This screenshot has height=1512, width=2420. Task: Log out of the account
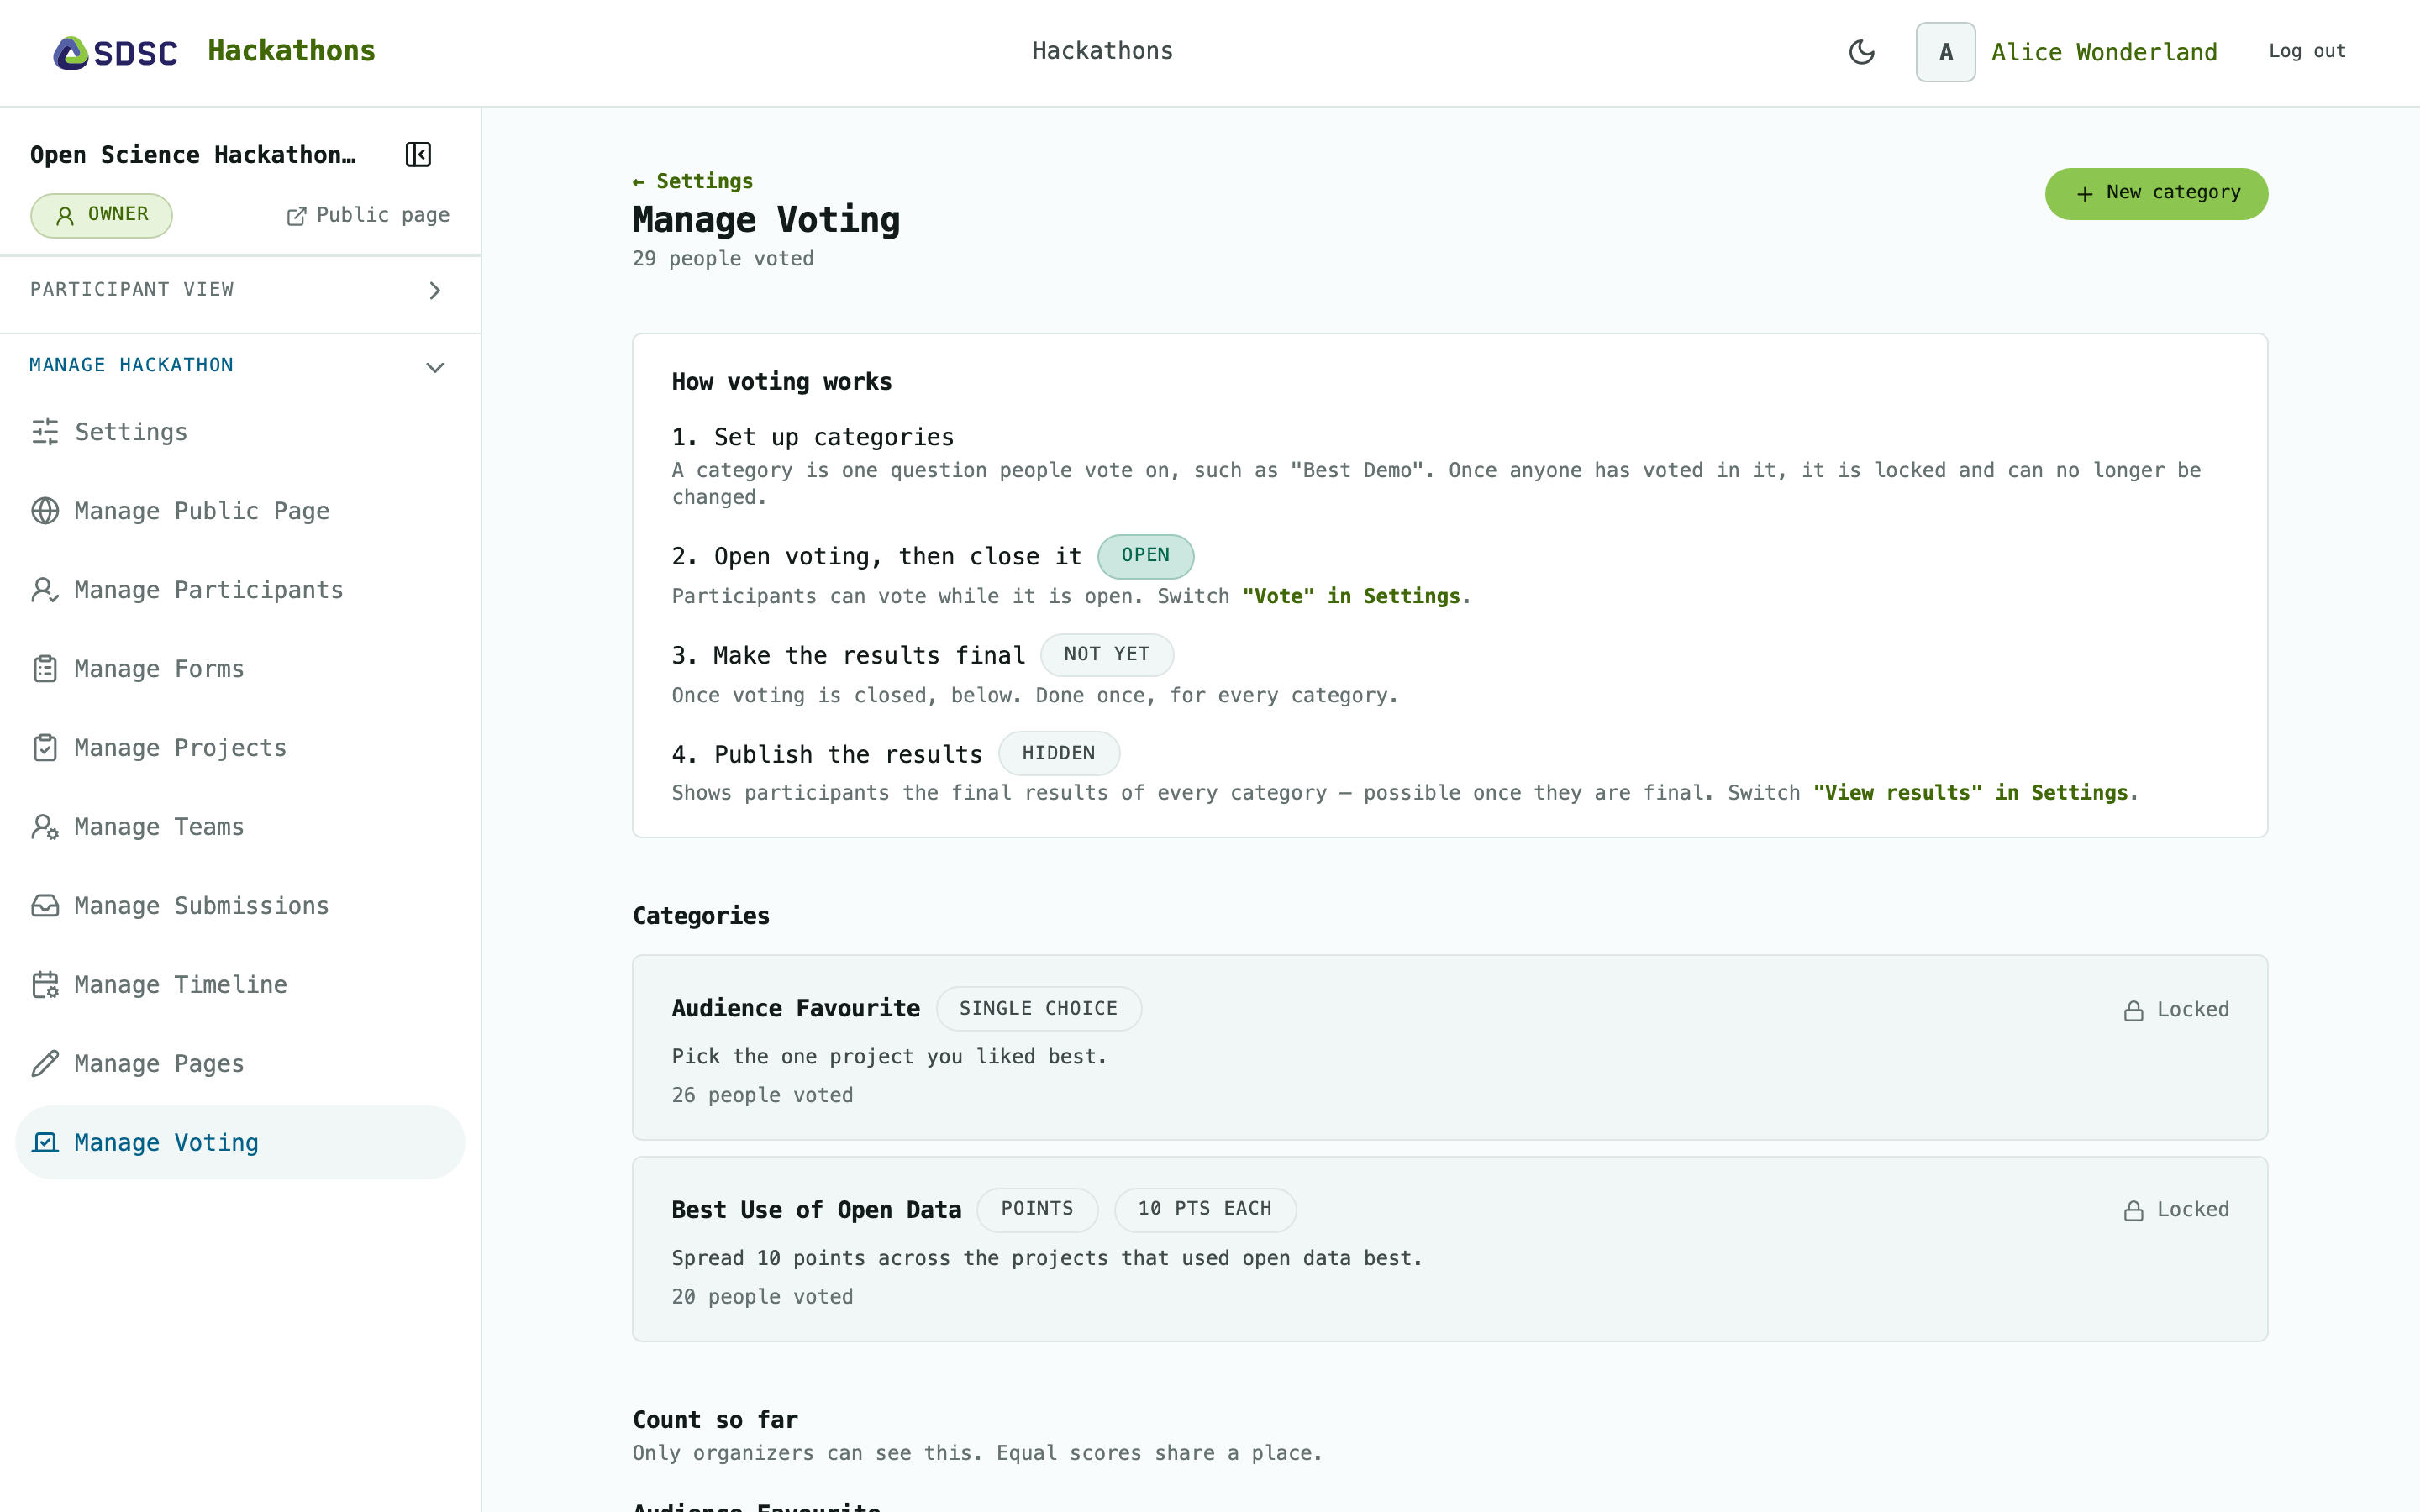click(2307, 51)
